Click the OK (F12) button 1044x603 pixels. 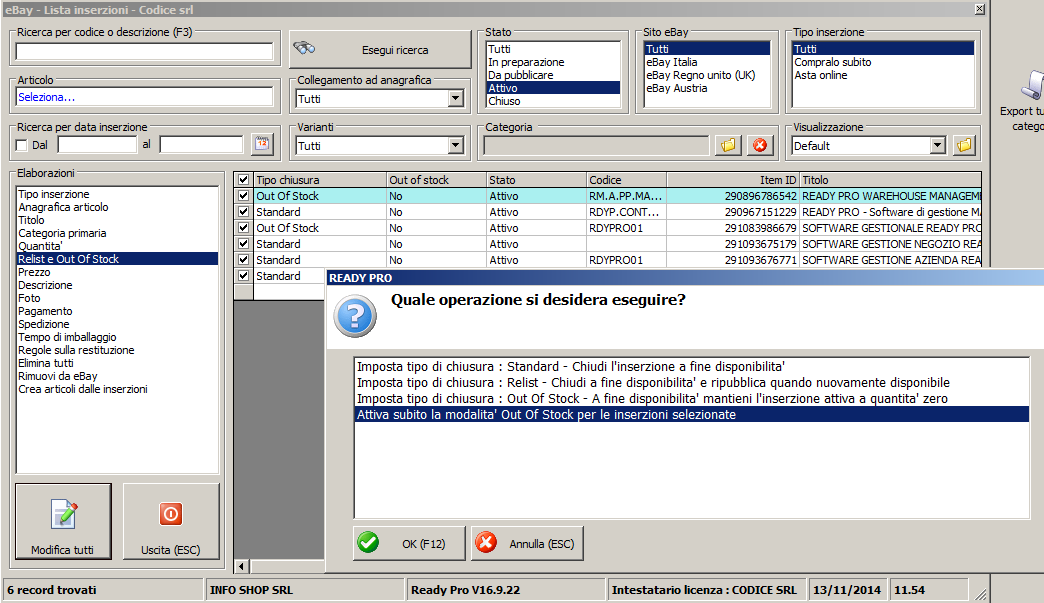[409, 543]
